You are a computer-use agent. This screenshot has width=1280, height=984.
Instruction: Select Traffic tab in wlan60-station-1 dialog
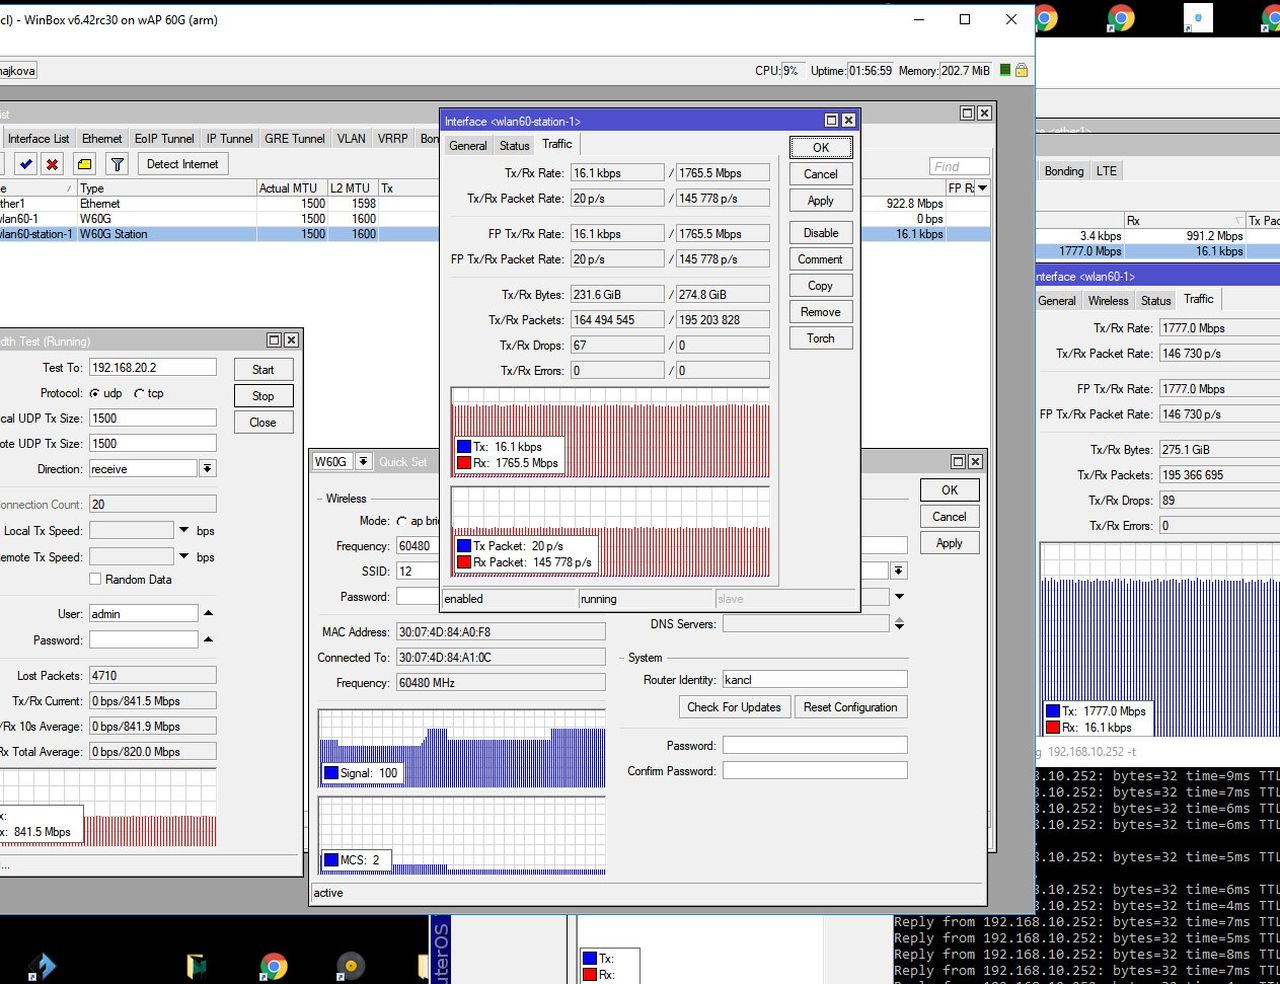(x=557, y=144)
